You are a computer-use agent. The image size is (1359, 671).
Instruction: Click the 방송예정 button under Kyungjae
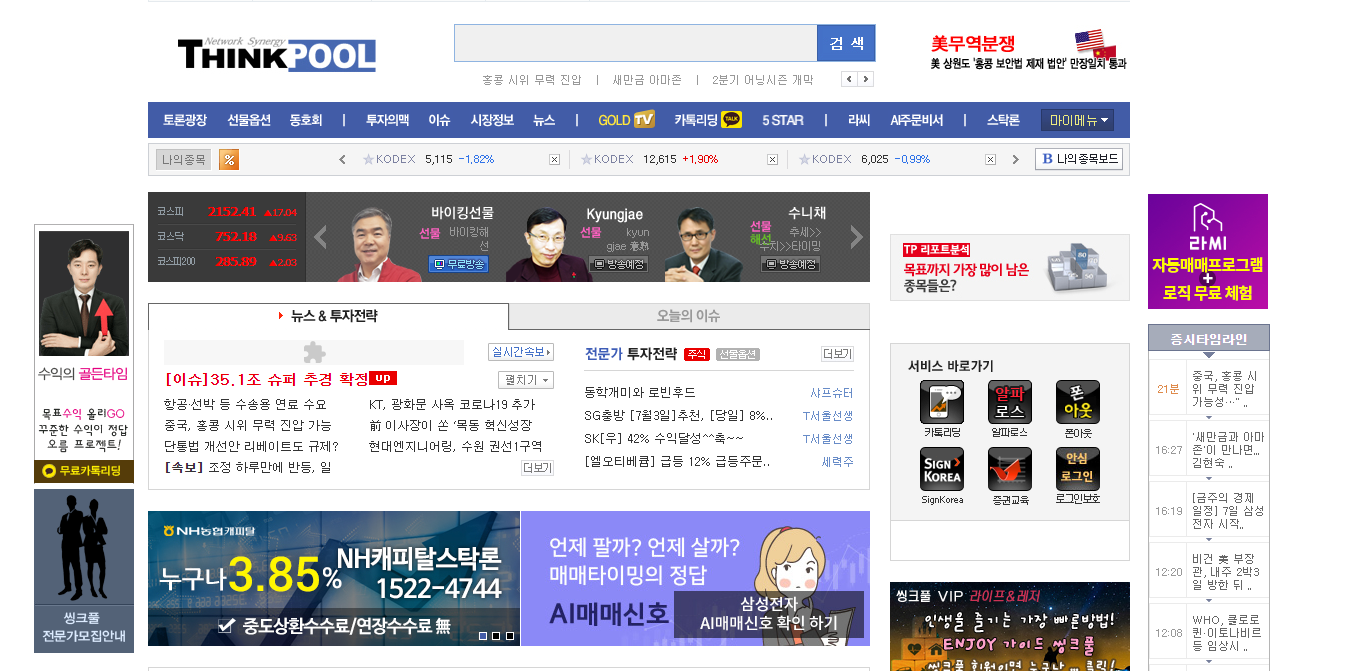(619, 264)
